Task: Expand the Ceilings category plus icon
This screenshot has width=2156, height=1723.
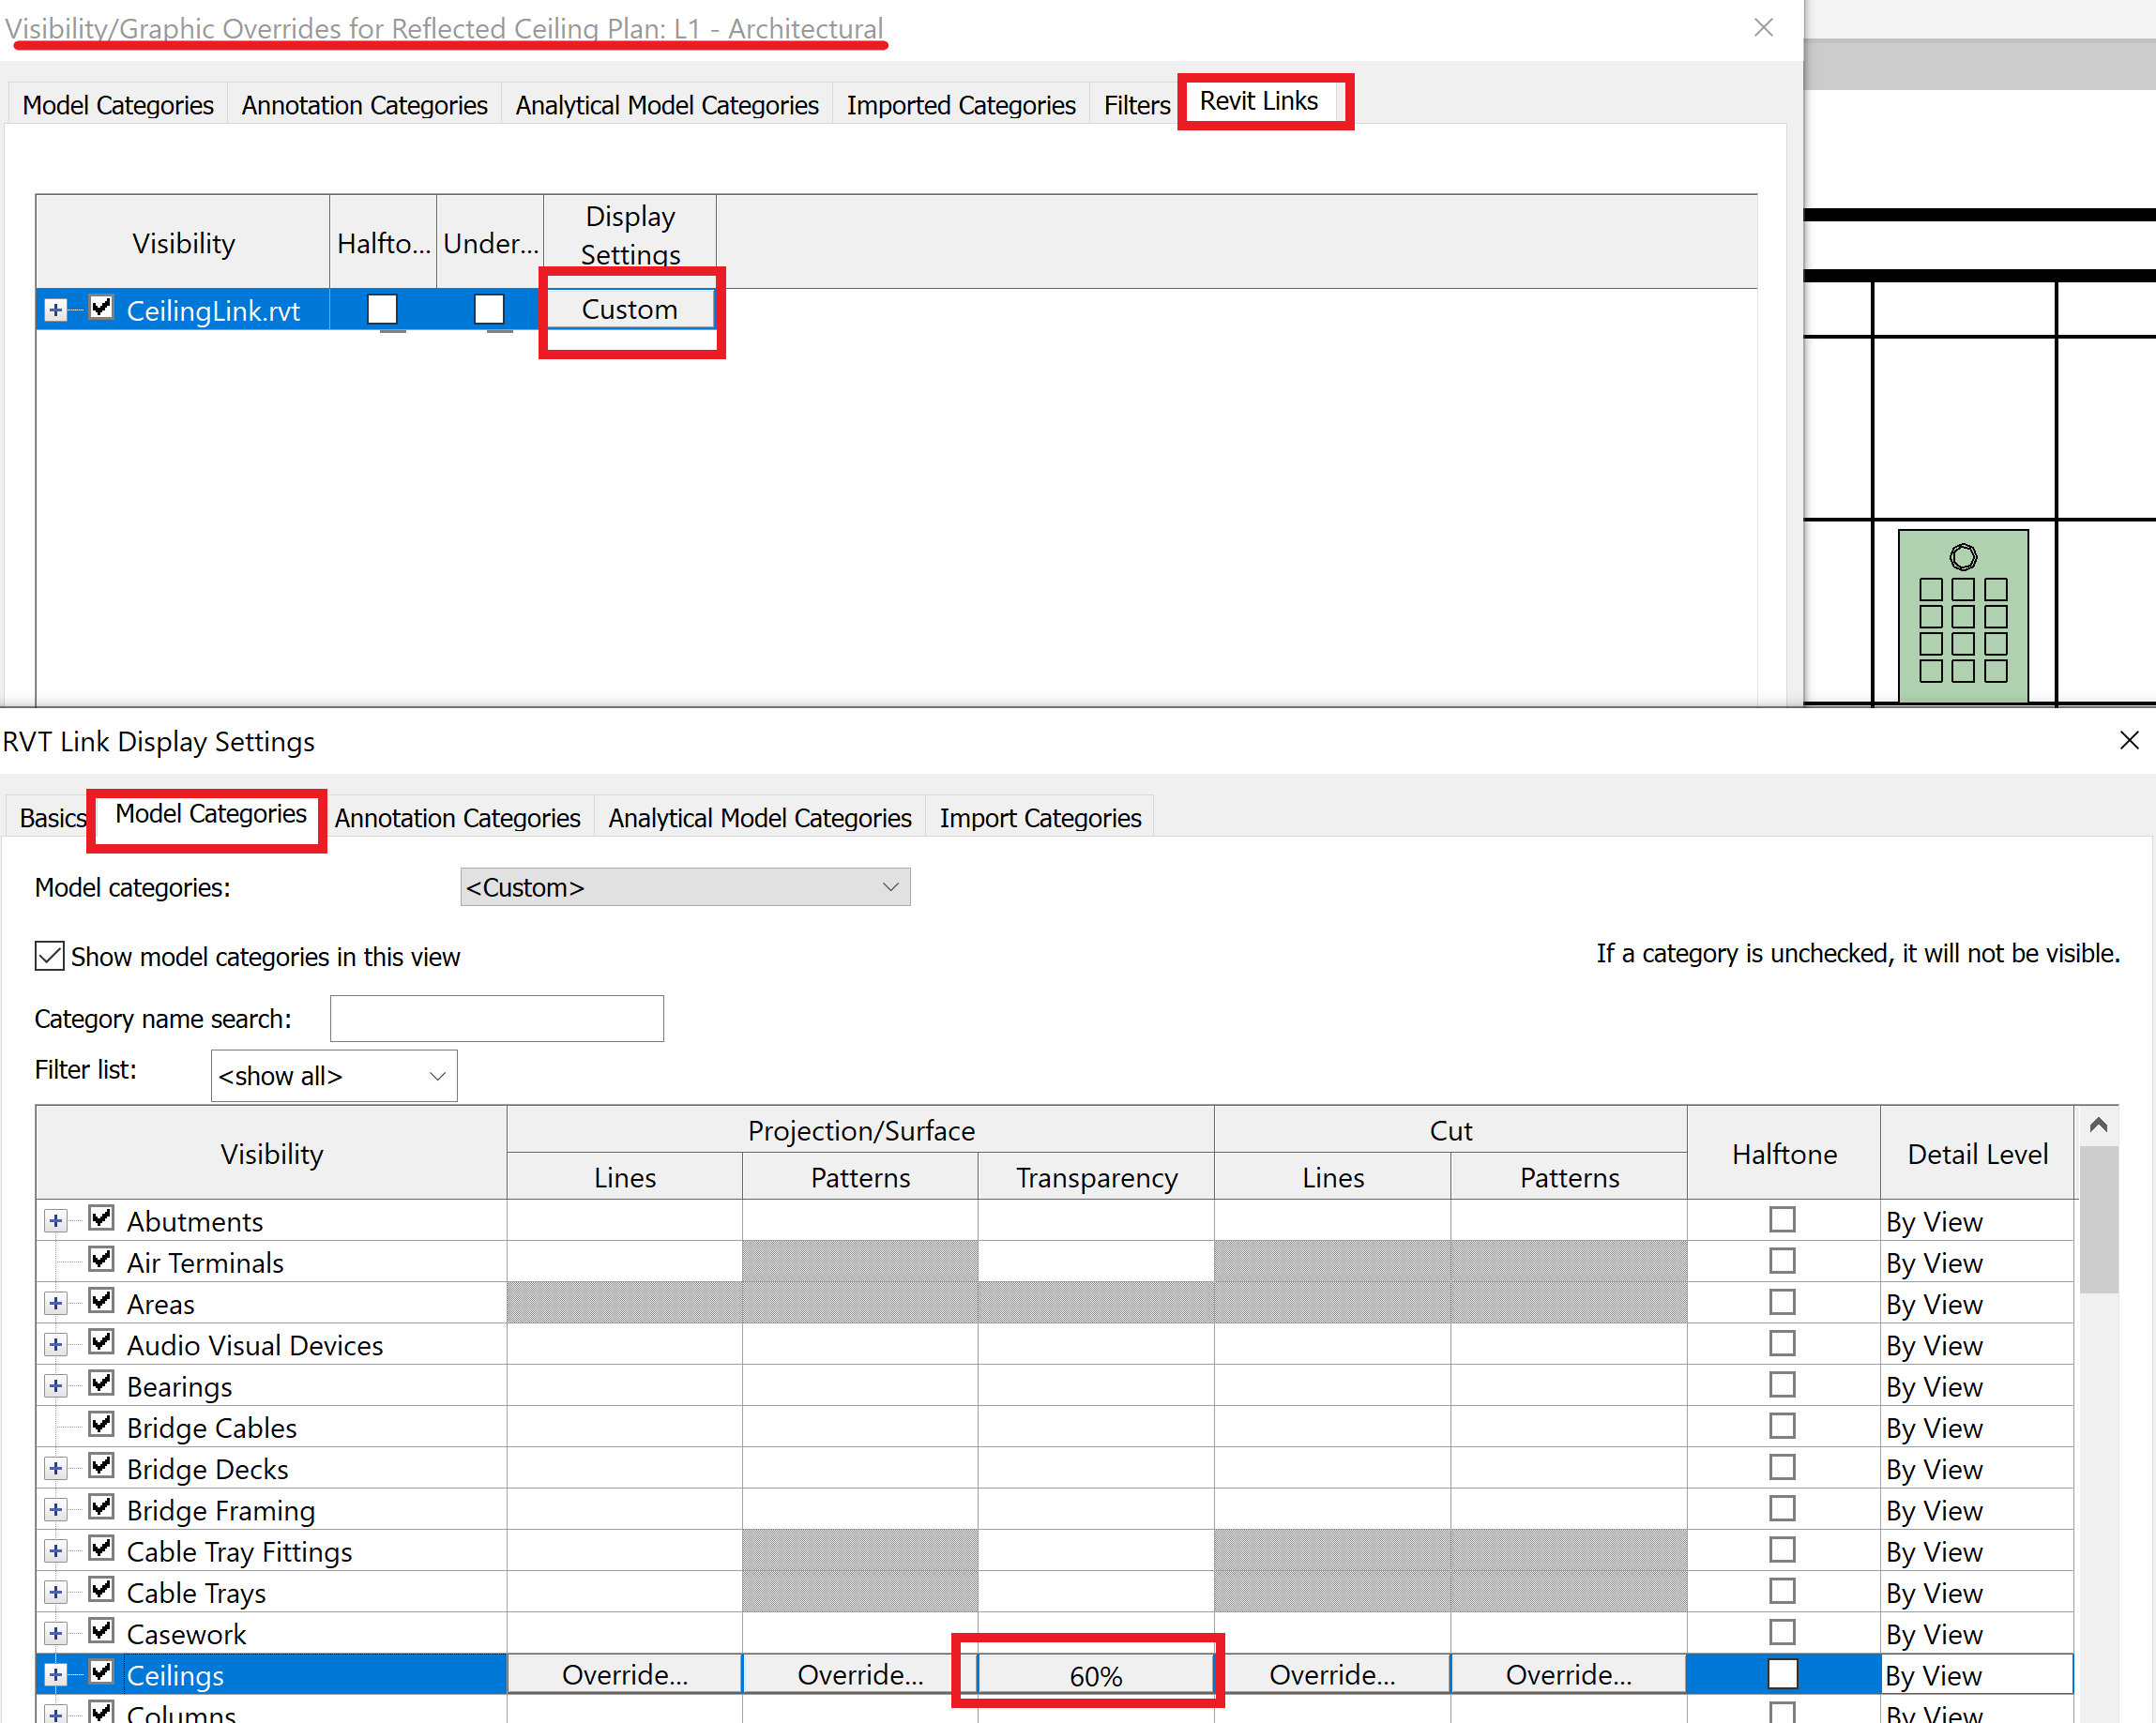Action: pyautogui.click(x=55, y=1674)
